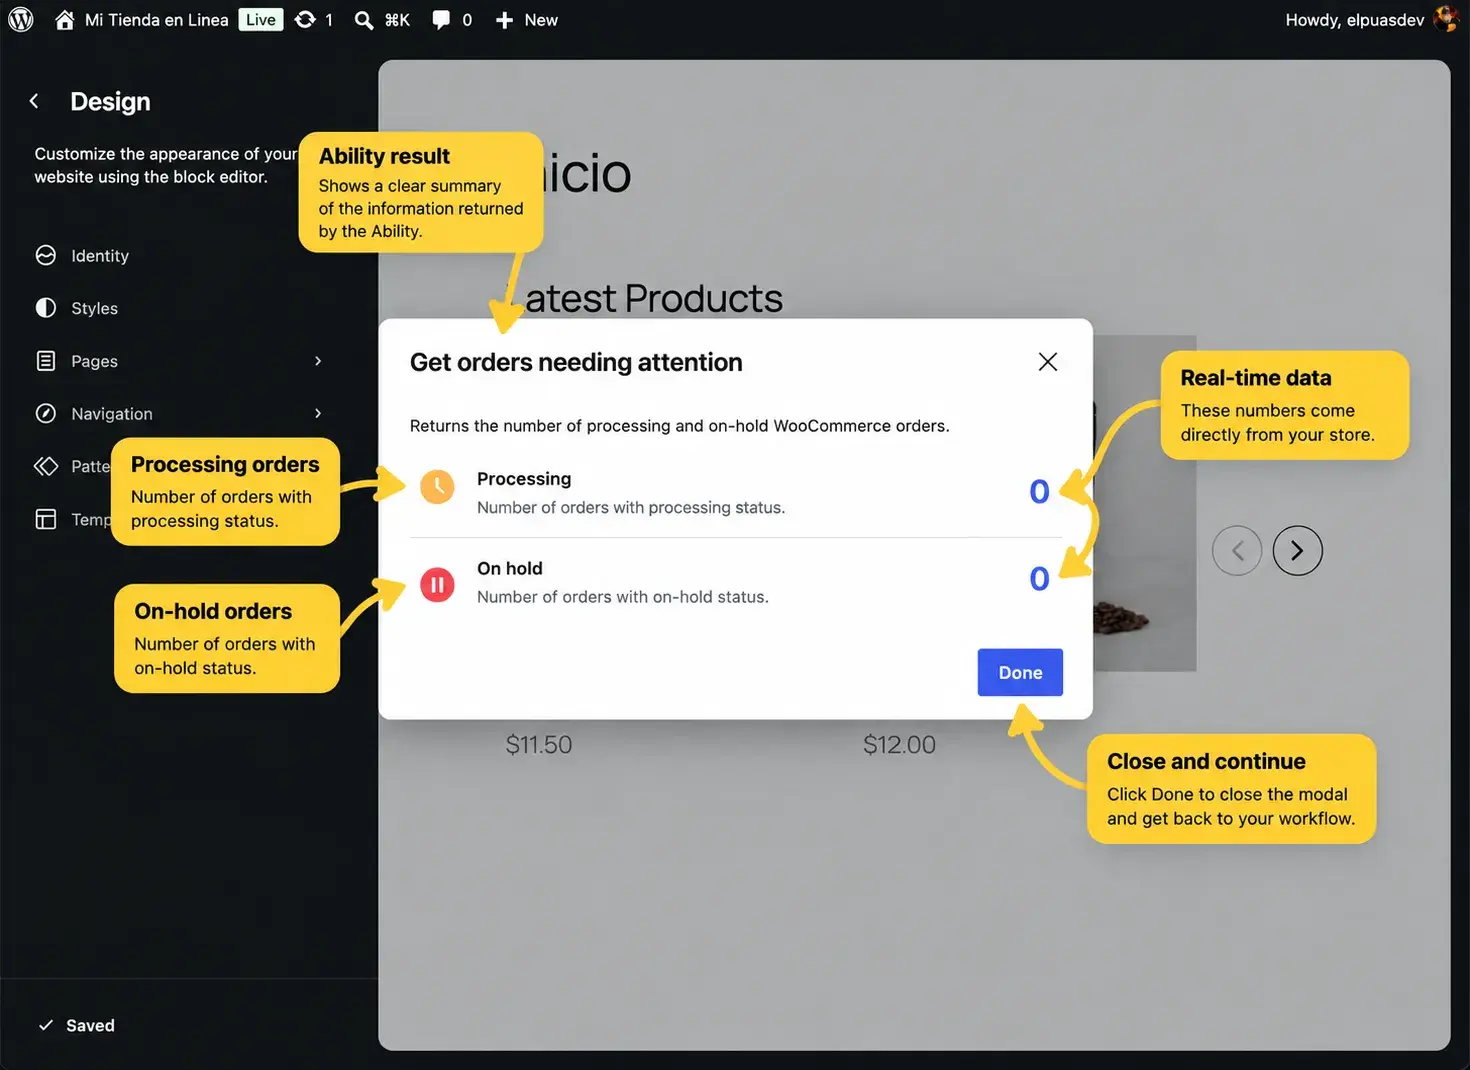
Task: Open the search command palette icon
Action: (x=364, y=20)
